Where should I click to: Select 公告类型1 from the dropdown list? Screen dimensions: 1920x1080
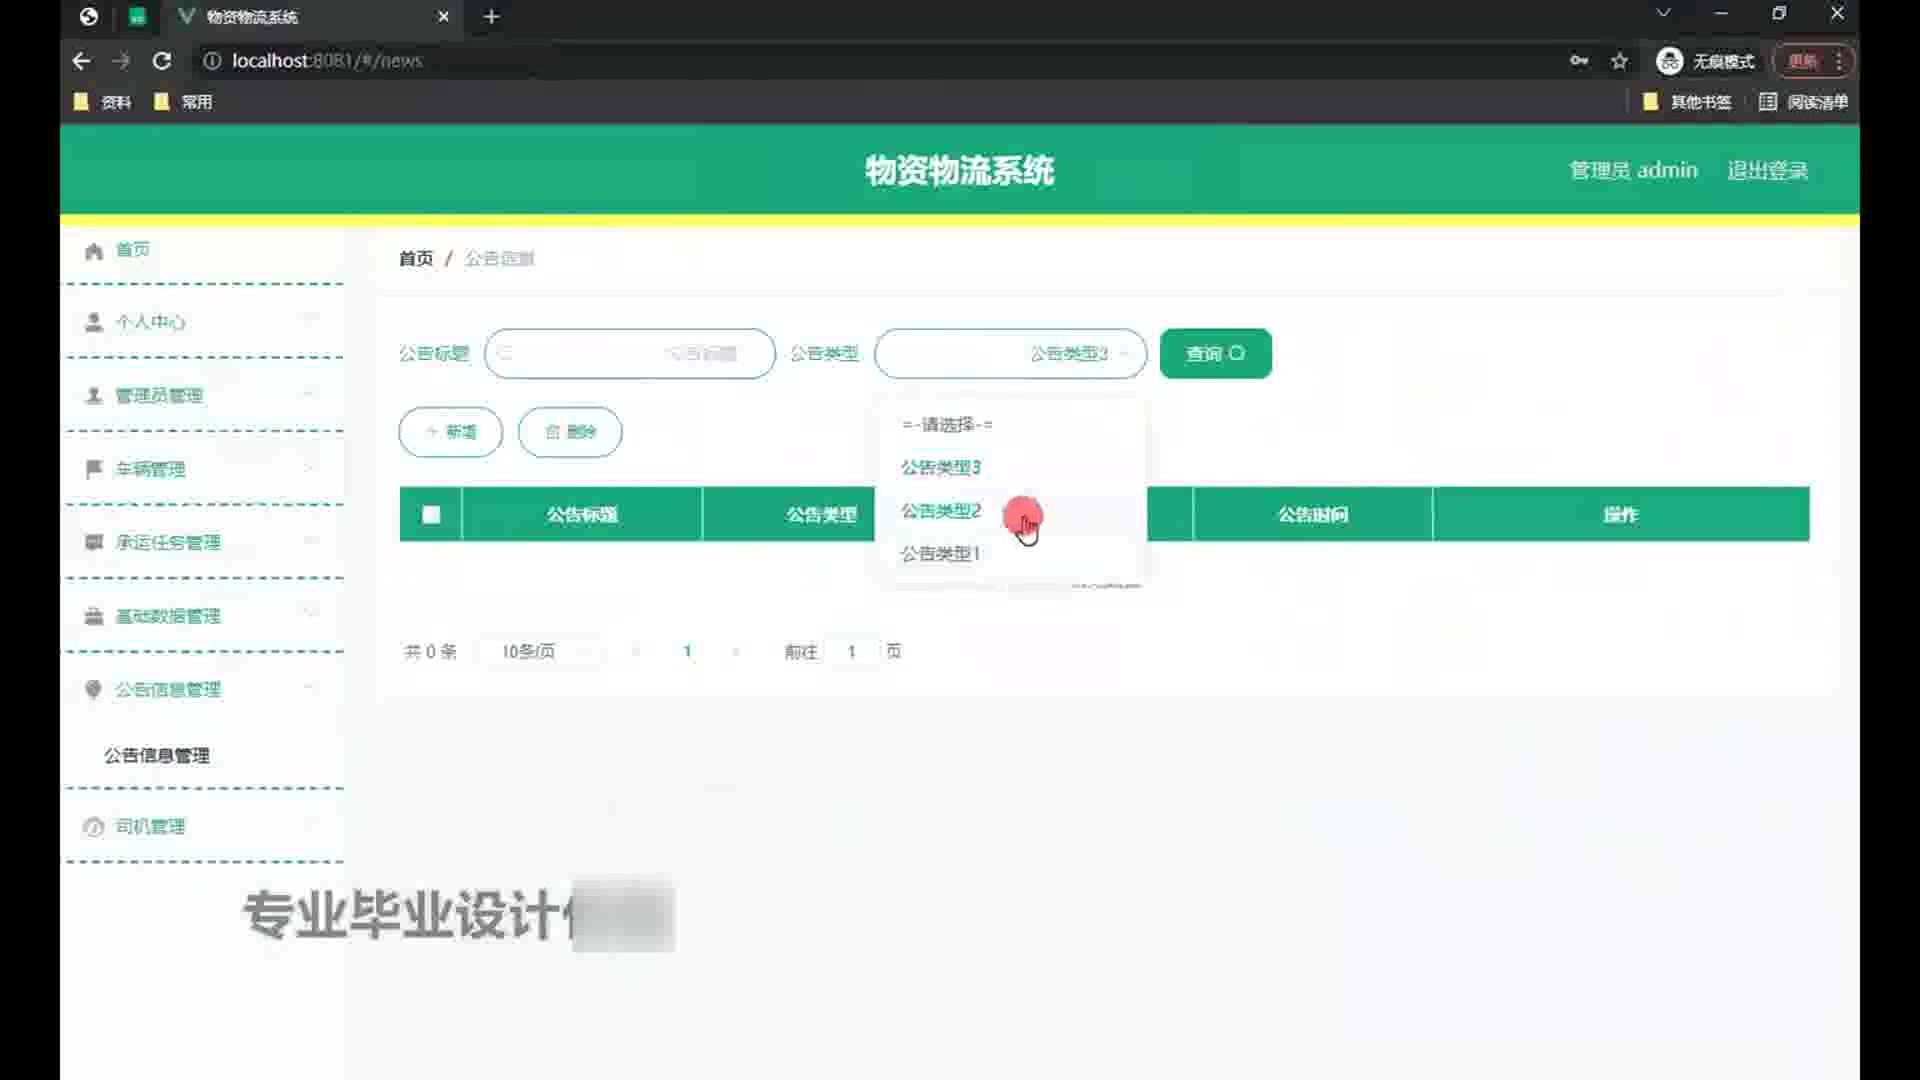(x=1010, y=554)
